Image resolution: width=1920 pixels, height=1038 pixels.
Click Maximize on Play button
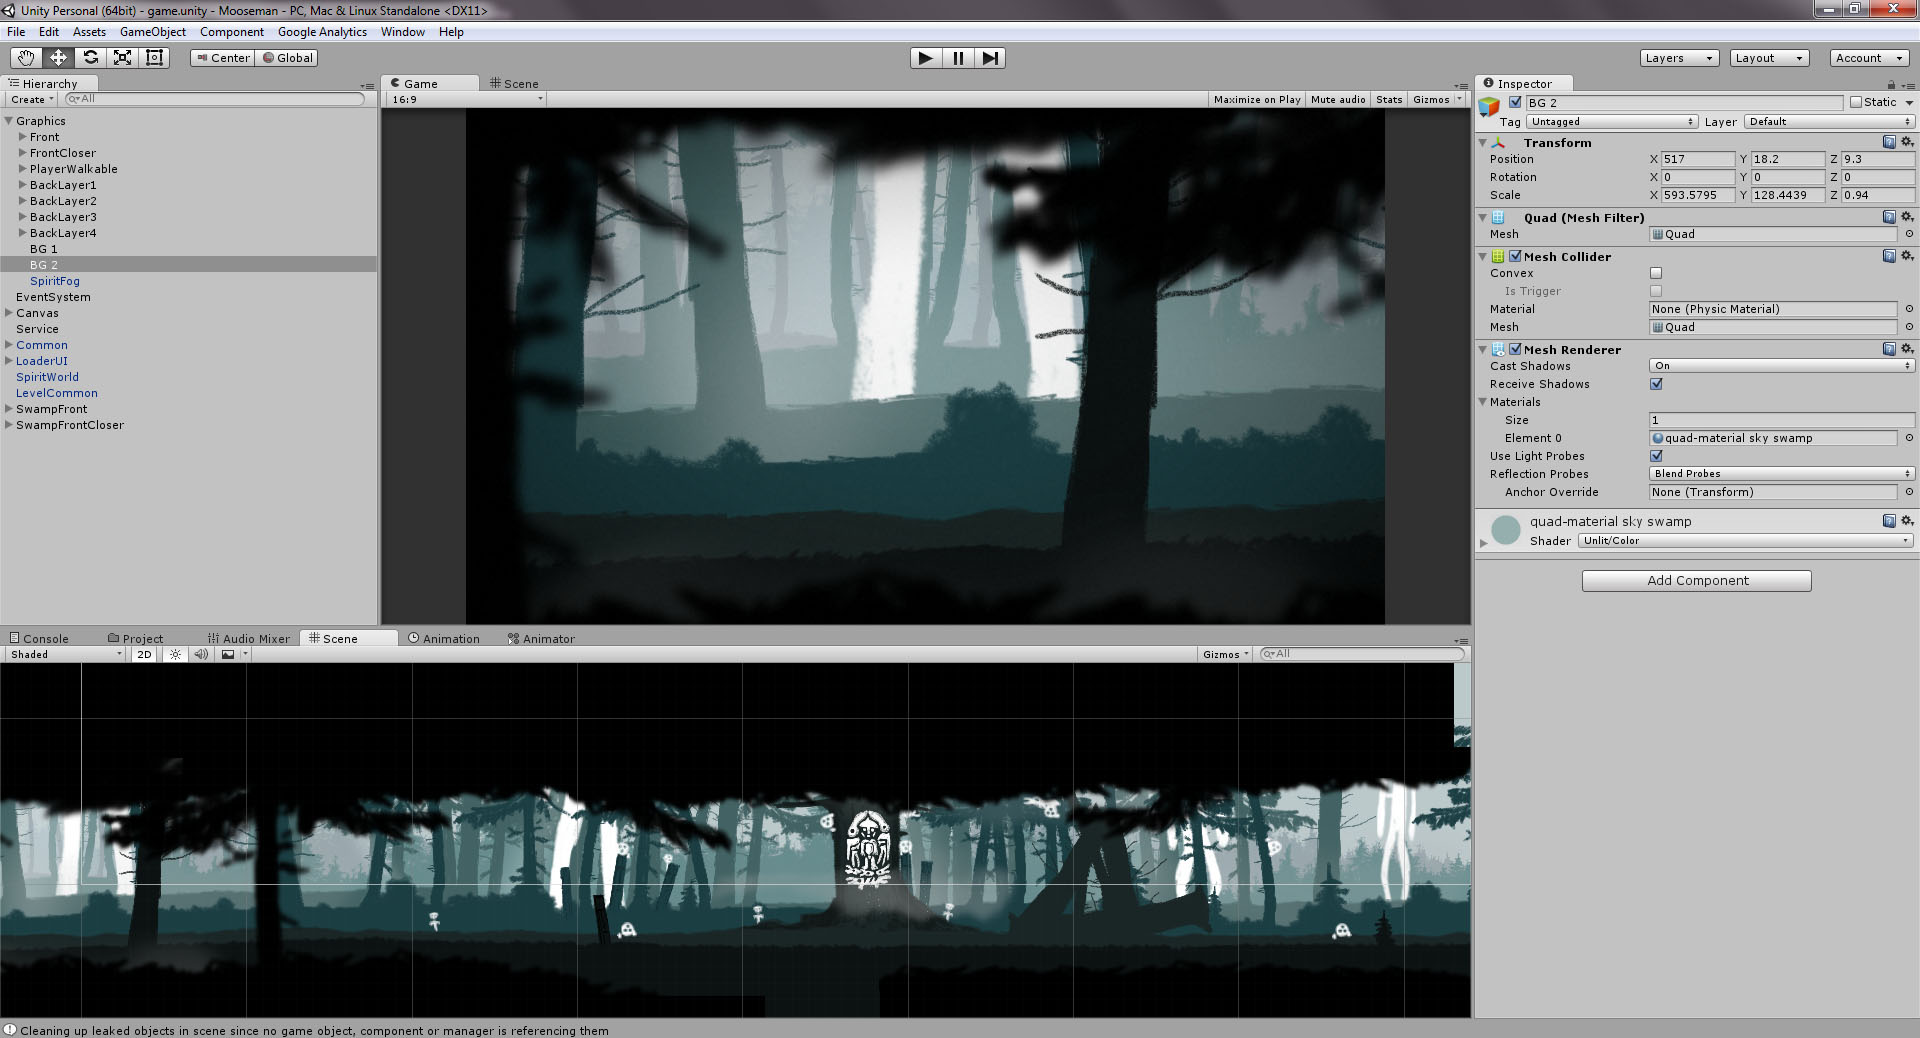[x=1256, y=99]
